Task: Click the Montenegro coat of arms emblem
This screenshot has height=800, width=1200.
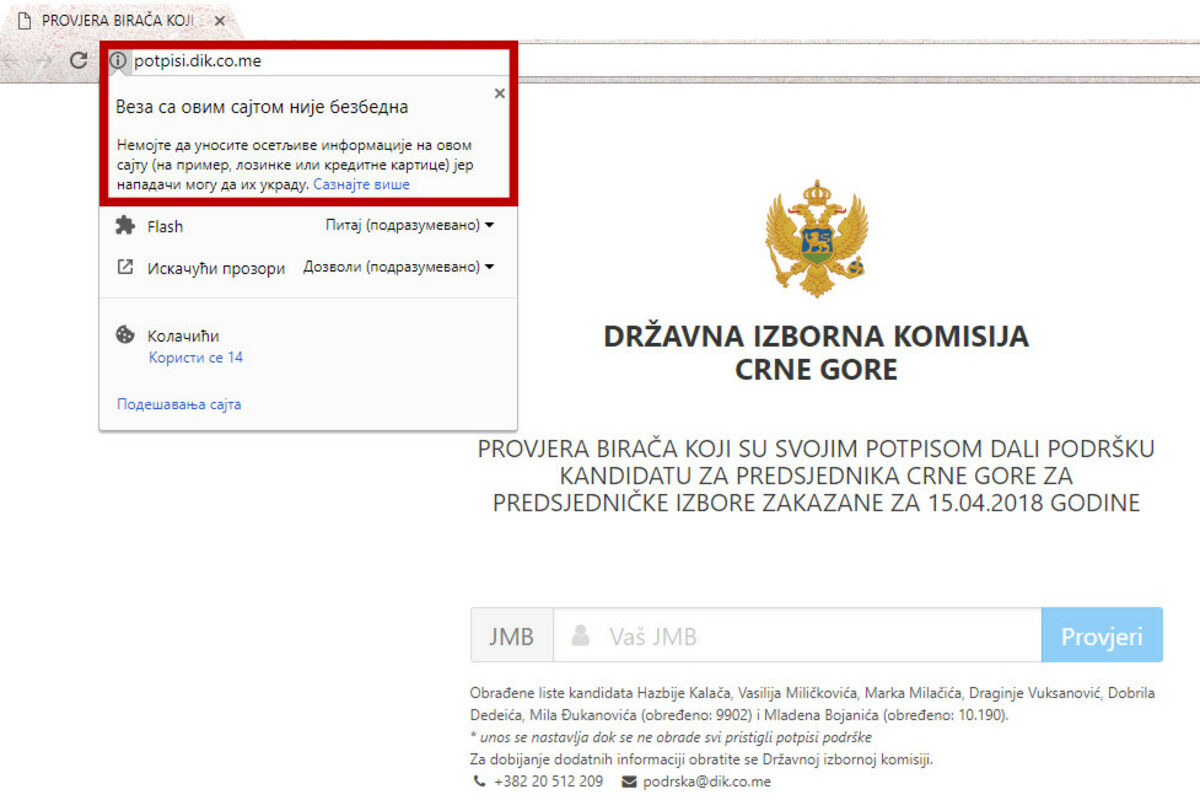Action: tap(815, 238)
